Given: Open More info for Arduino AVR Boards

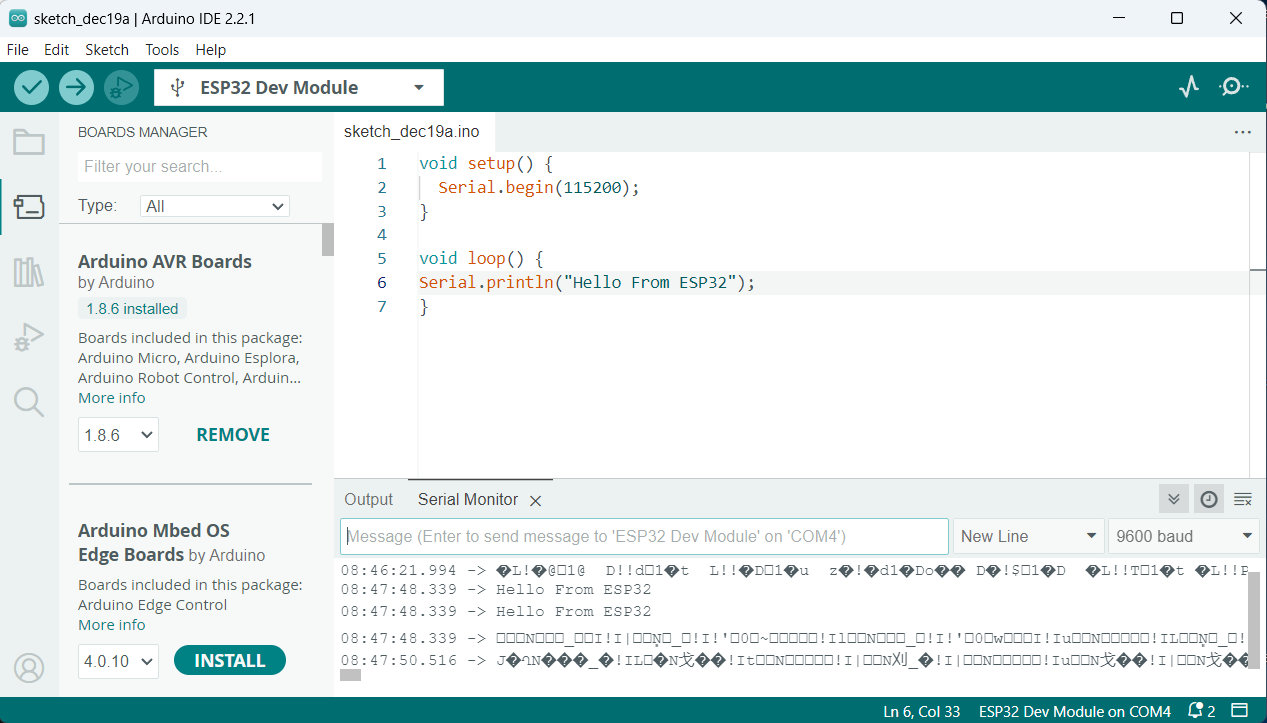Looking at the screenshot, I should pyautogui.click(x=112, y=398).
